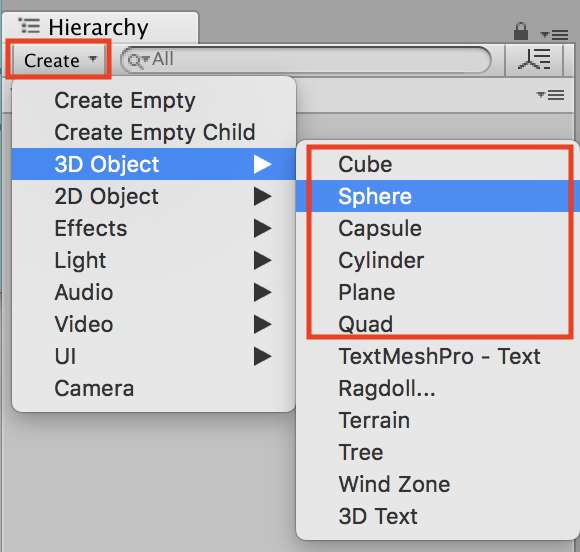The width and height of the screenshot is (580, 552).
Task: Expand the Effects submenu
Action: (154, 228)
